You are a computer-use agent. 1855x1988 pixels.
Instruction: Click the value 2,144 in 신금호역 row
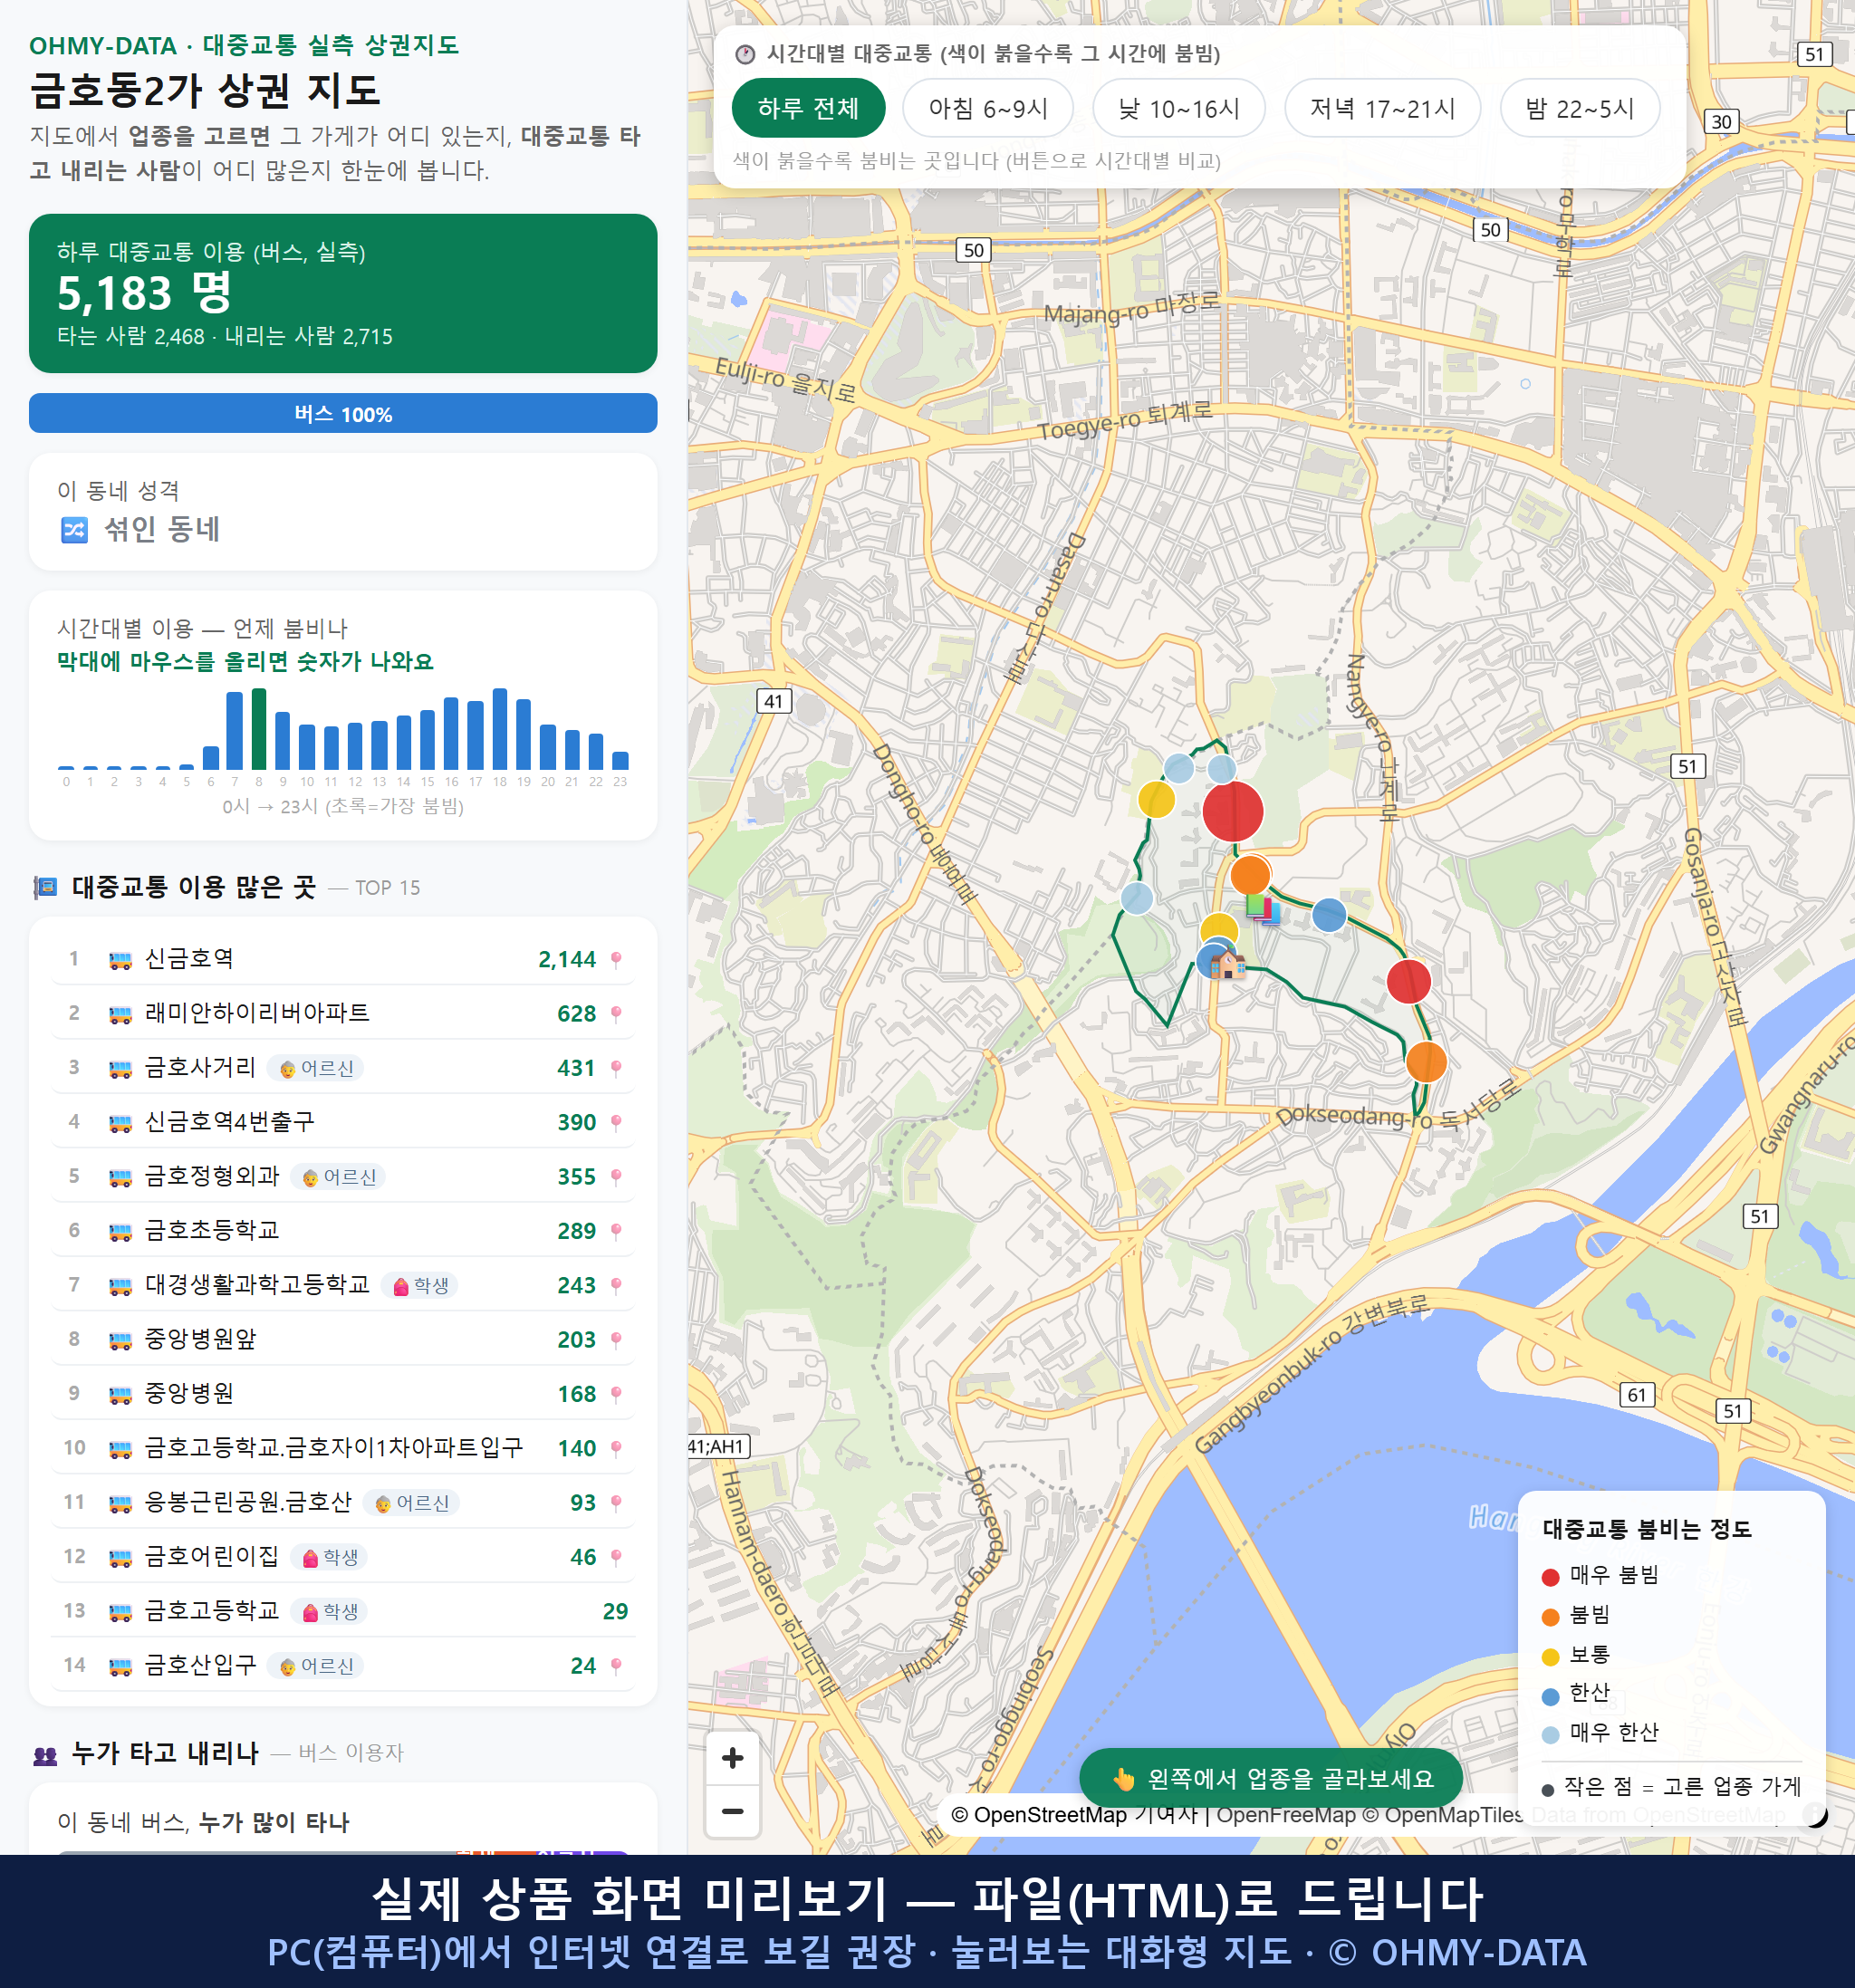coord(567,960)
